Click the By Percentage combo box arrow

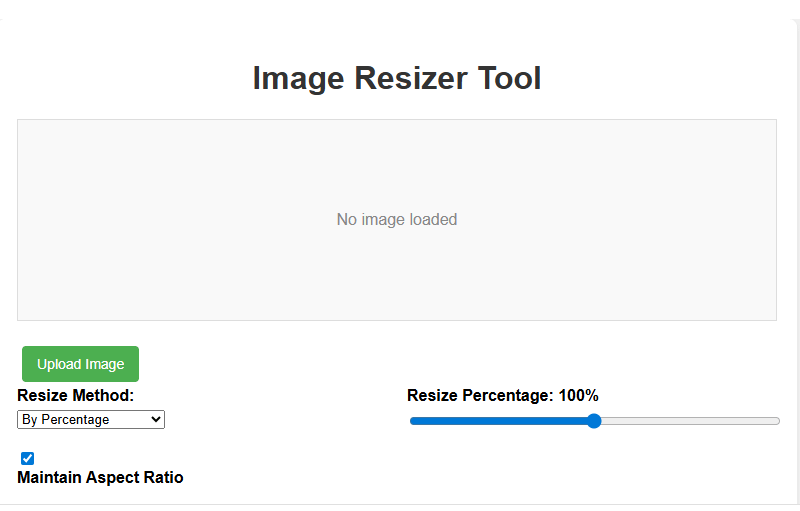(156, 420)
